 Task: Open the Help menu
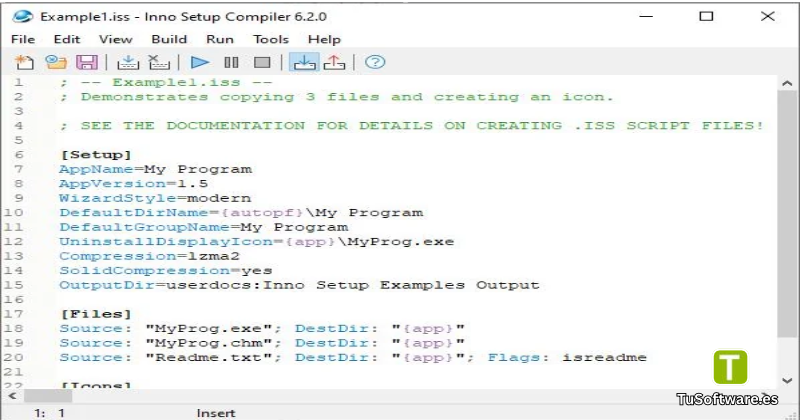(324, 39)
